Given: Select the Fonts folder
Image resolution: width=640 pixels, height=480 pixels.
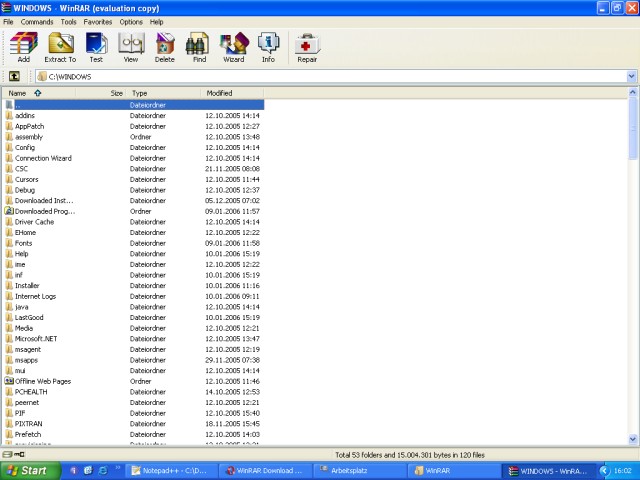Looking at the screenshot, I should click(x=23, y=243).
